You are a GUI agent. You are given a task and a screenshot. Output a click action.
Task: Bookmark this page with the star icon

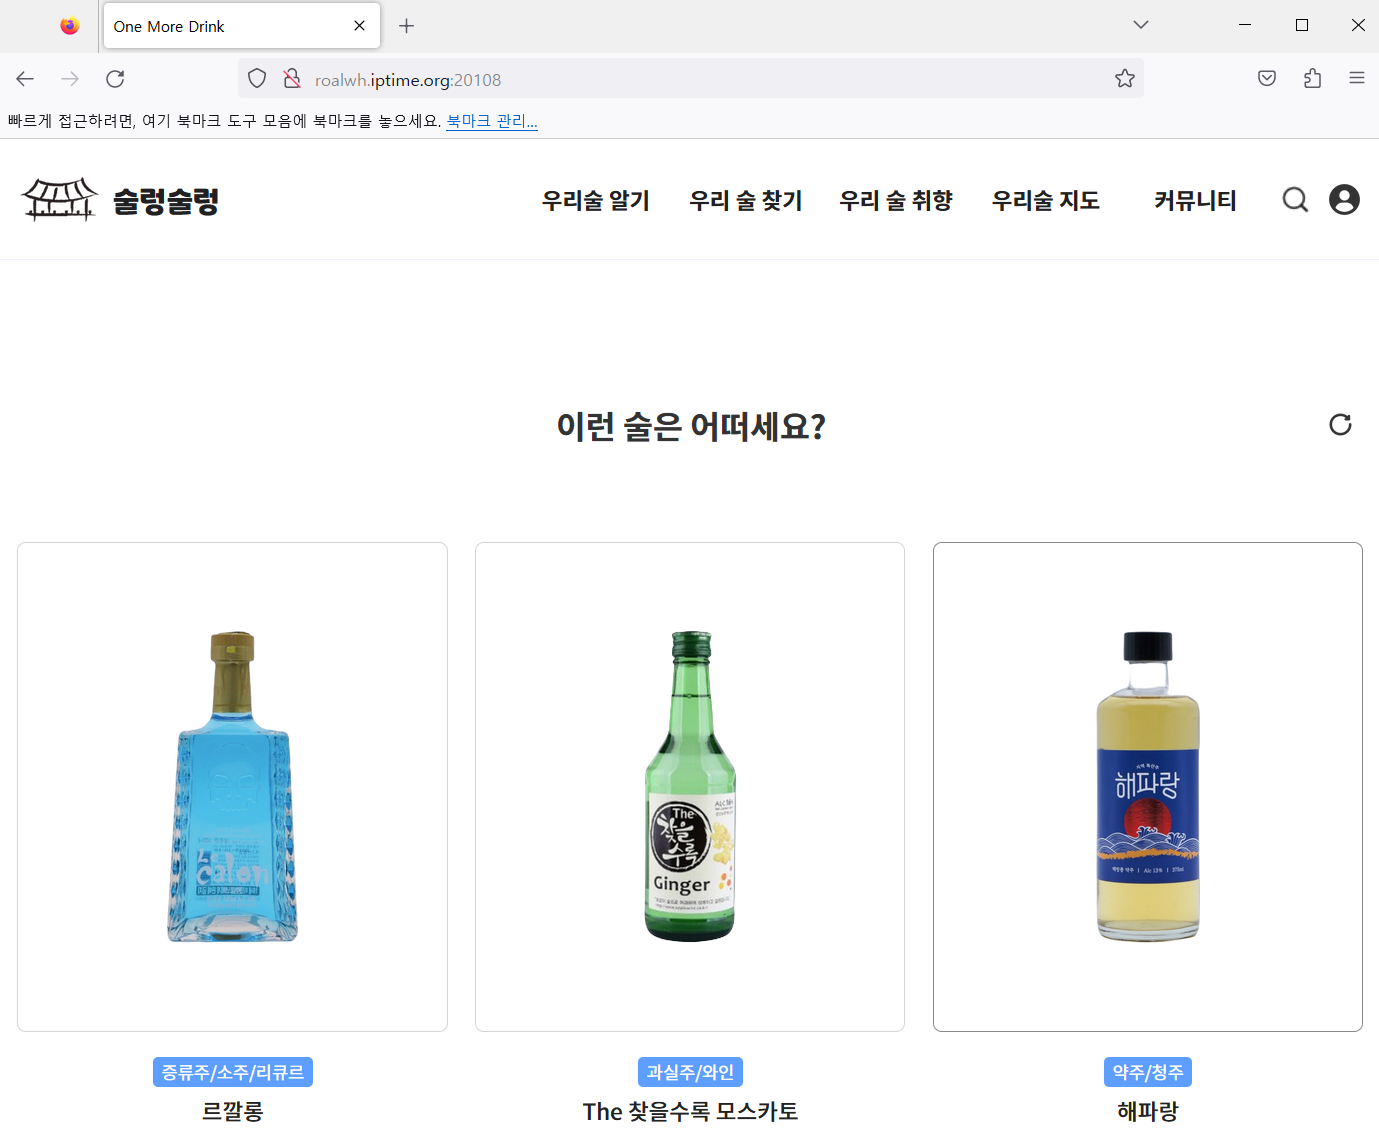[x=1125, y=79]
